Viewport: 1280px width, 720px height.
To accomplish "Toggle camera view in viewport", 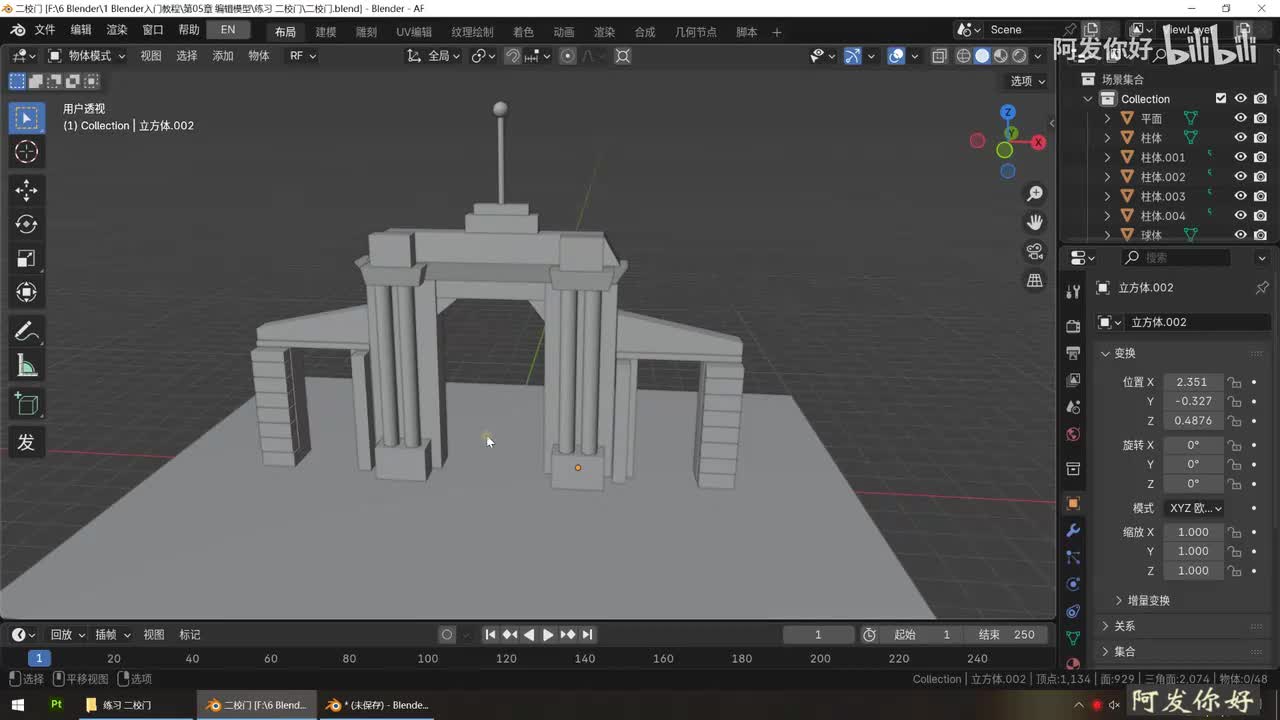I will point(1035,251).
